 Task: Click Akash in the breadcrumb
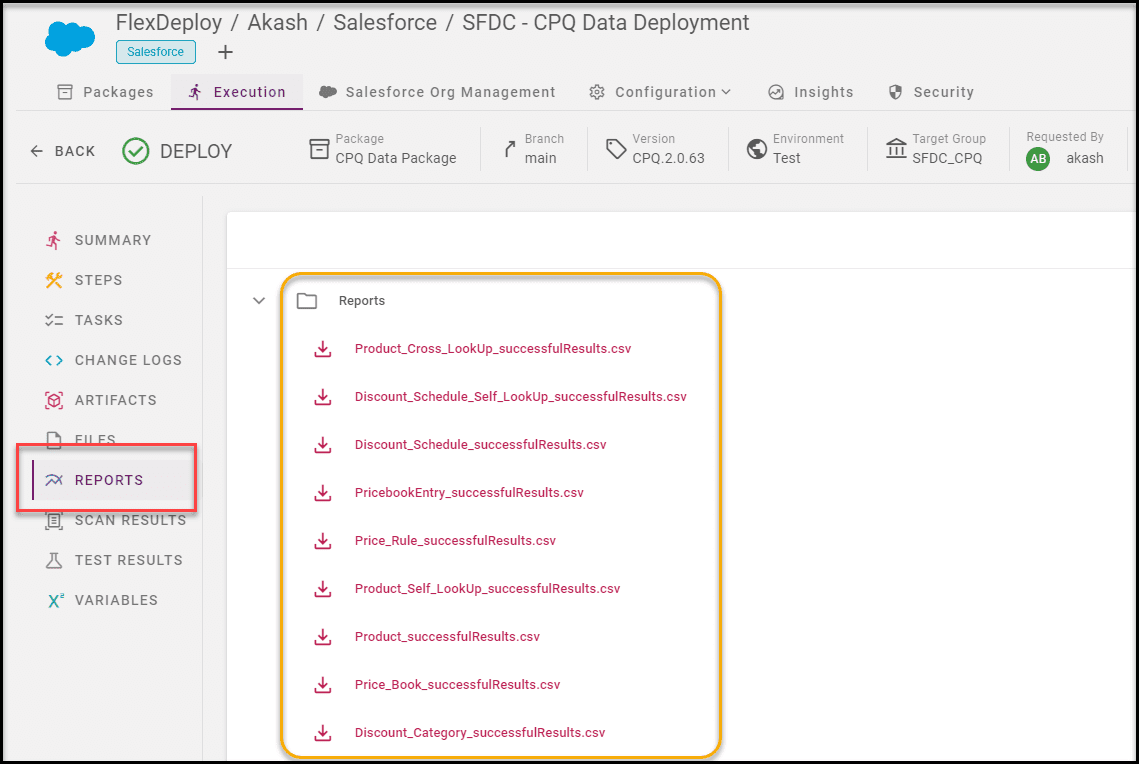pos(277,23)
